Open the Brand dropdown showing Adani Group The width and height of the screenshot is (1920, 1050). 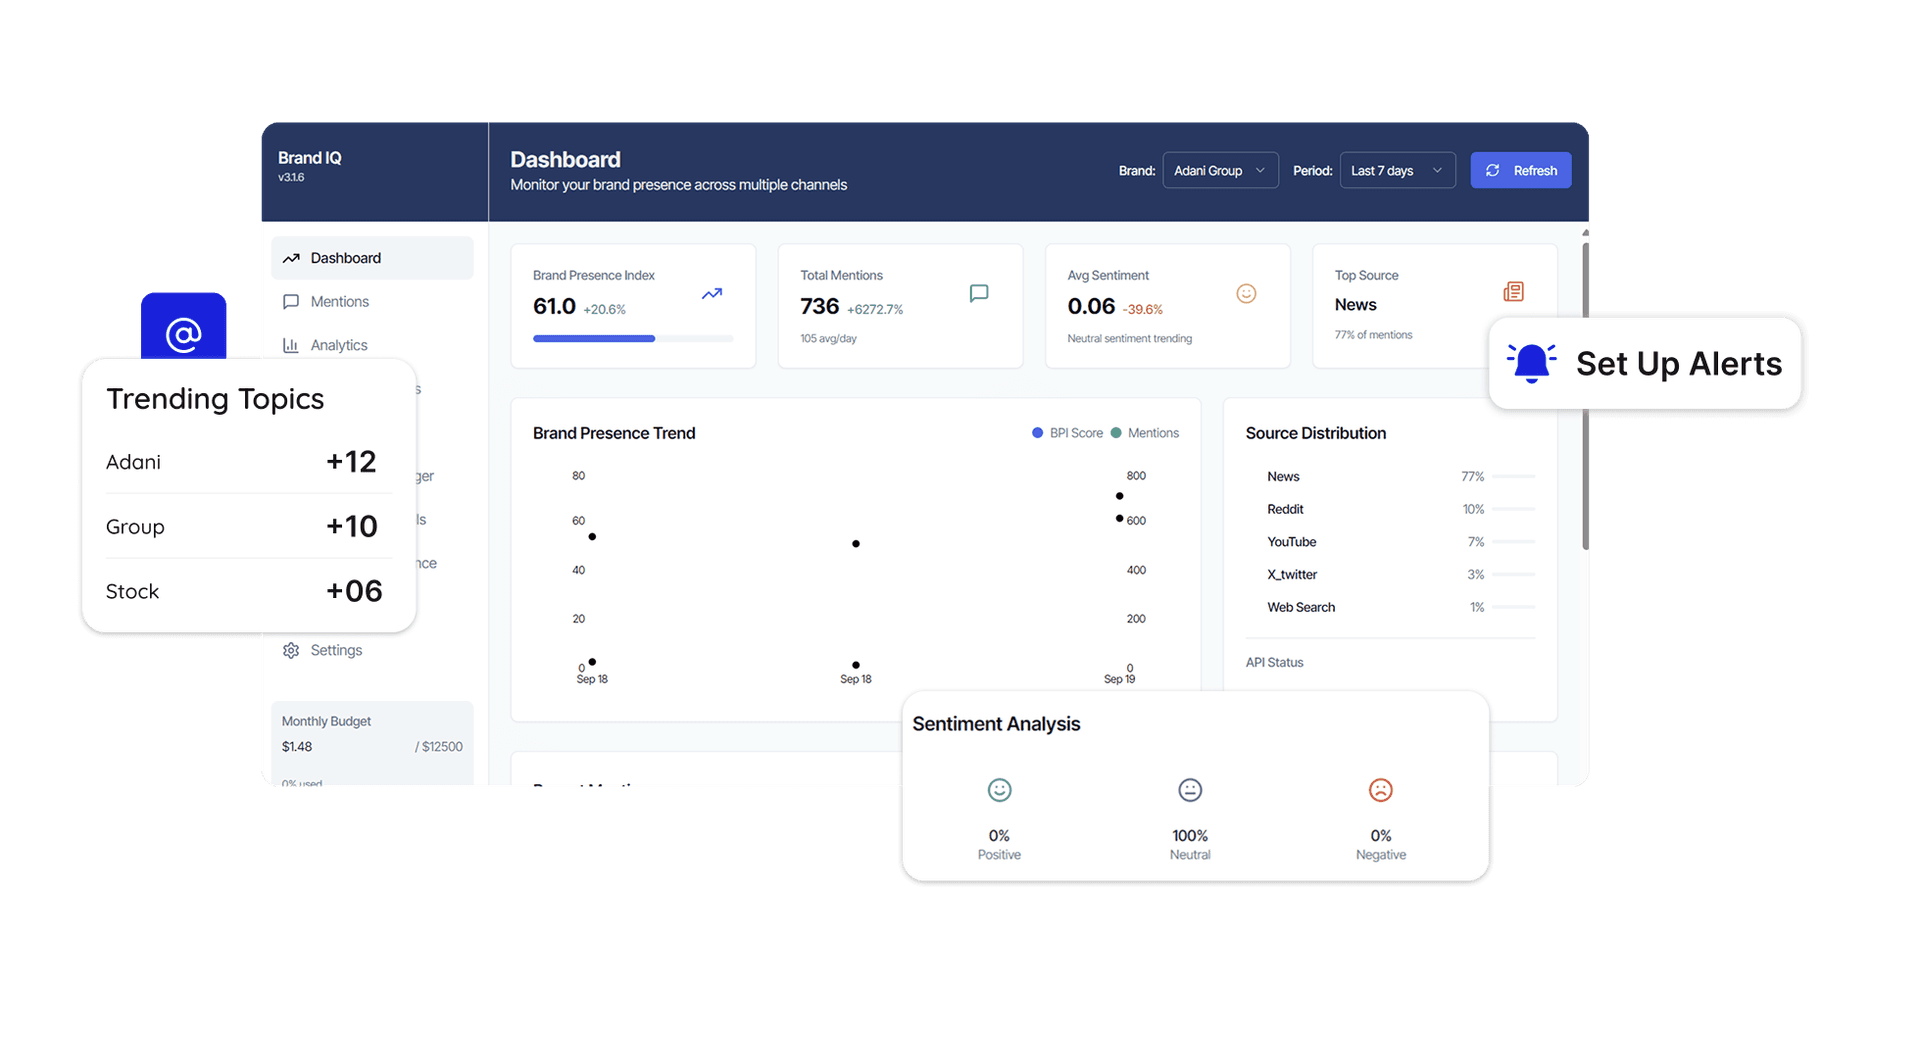[x=1220, y=170]
